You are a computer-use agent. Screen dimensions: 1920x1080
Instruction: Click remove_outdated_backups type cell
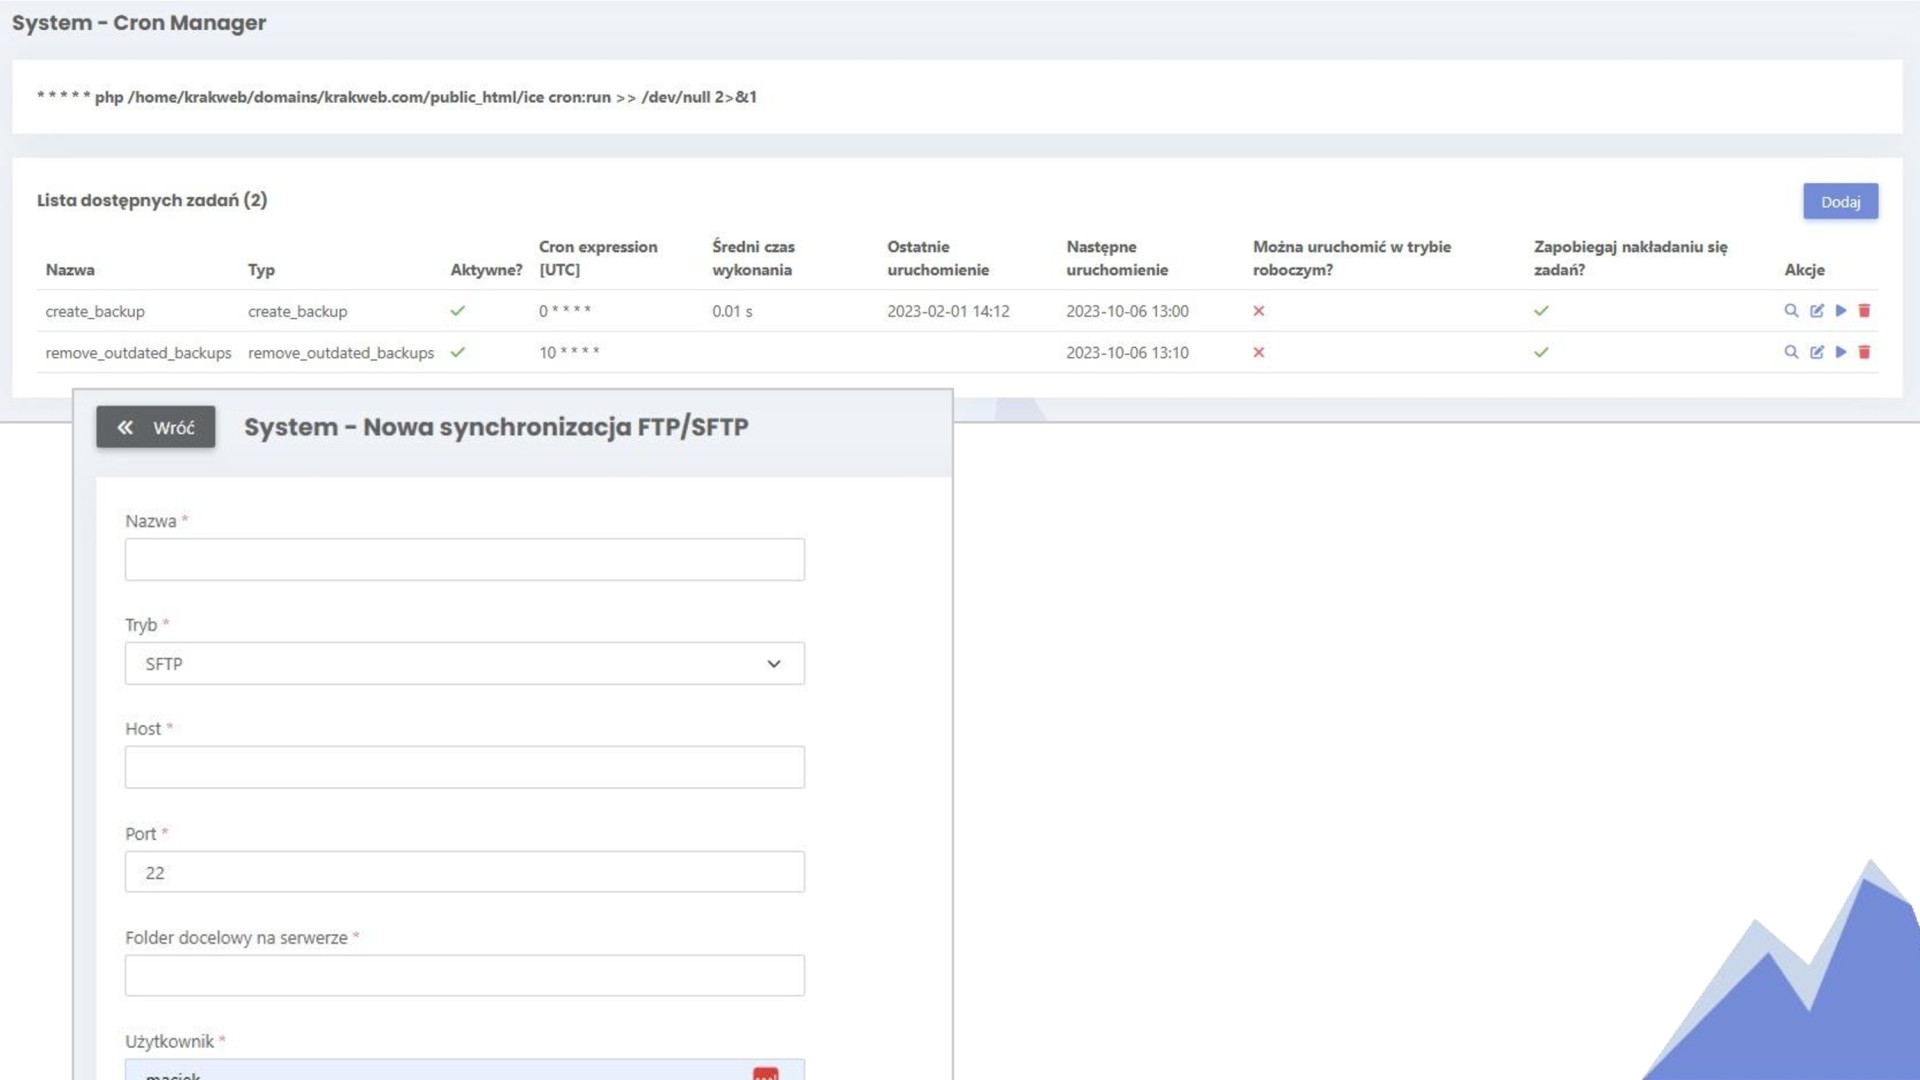pos(341,353)
